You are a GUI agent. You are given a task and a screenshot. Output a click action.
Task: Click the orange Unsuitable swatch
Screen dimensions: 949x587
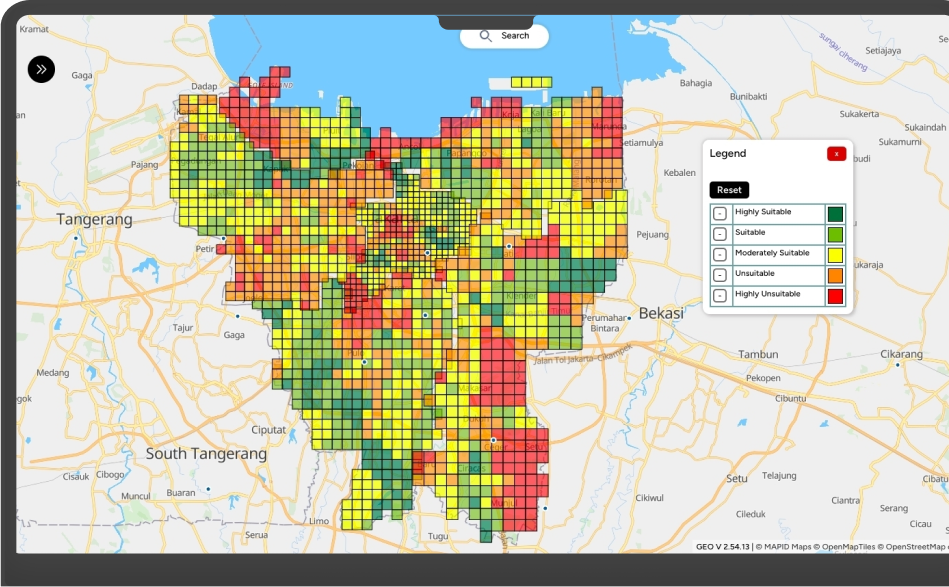tap(835, 275)
